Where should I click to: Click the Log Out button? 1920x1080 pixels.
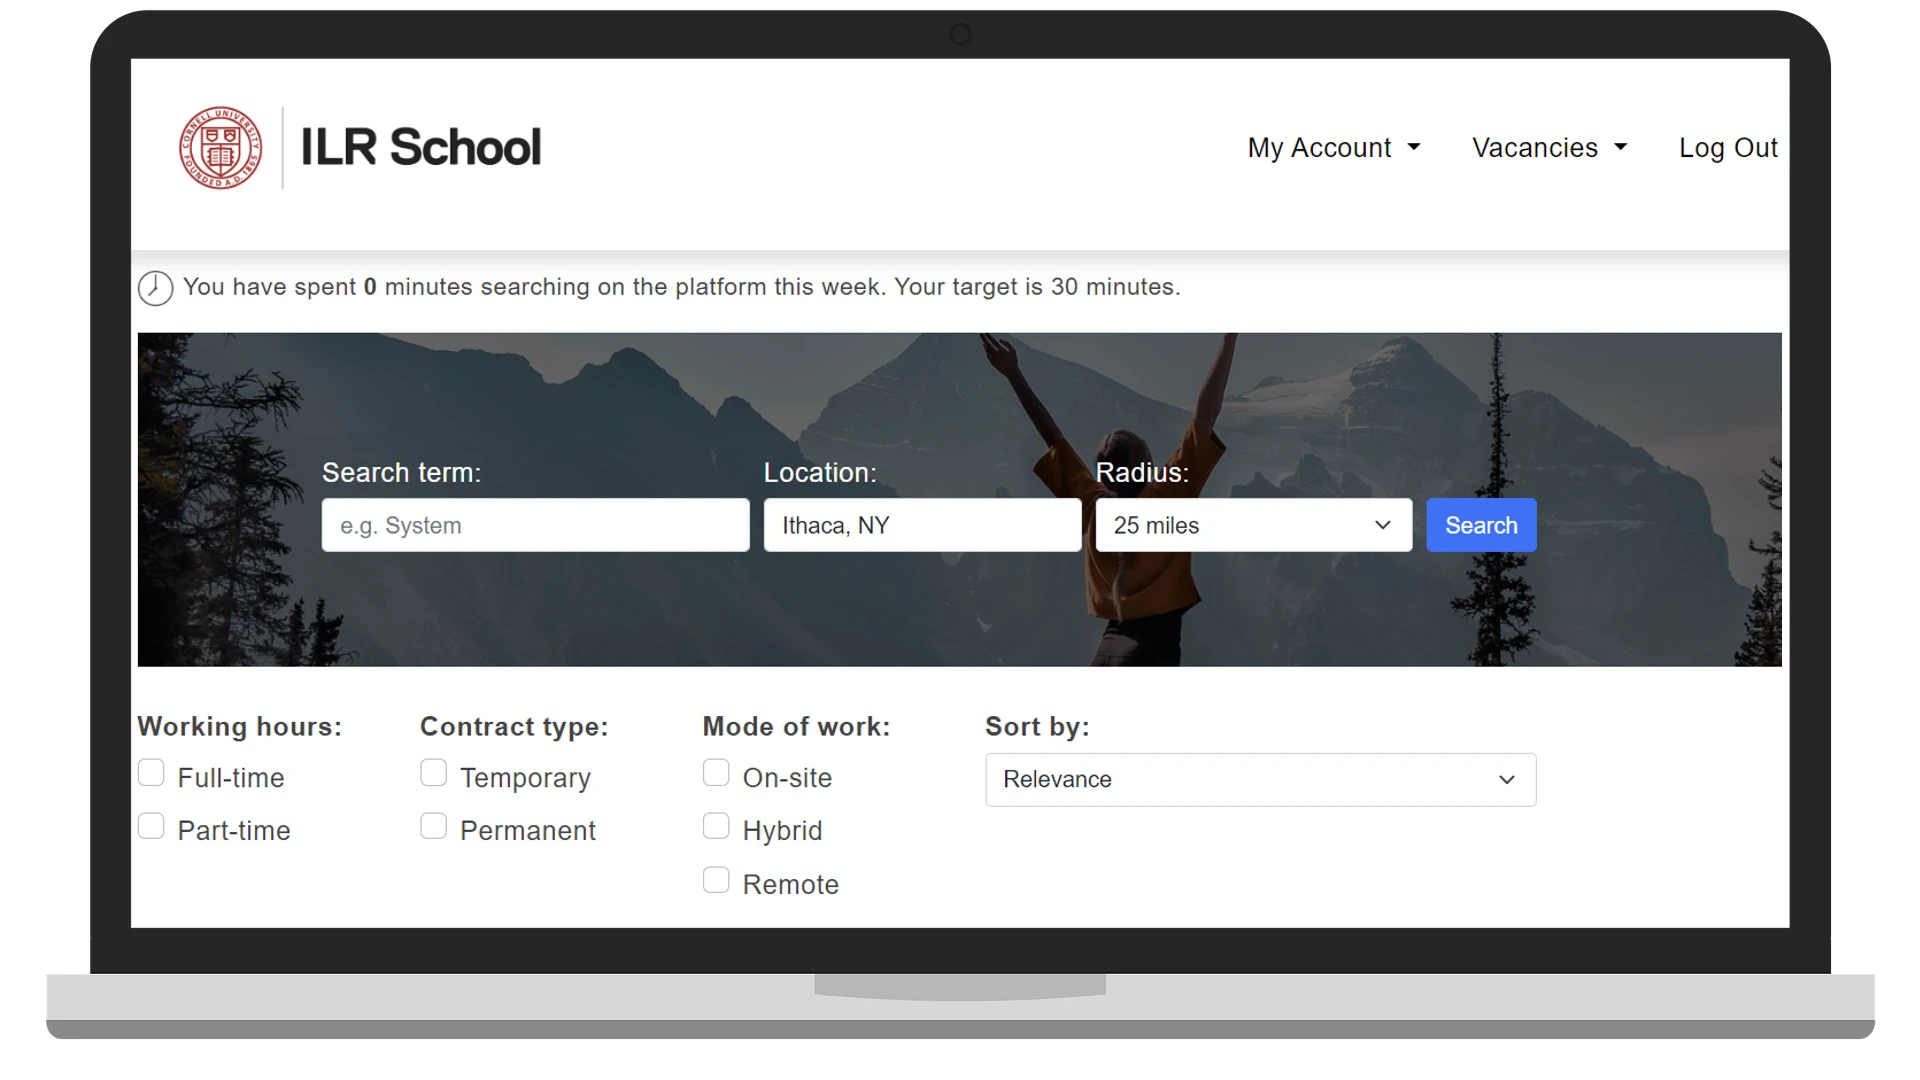coord(1730,146)
